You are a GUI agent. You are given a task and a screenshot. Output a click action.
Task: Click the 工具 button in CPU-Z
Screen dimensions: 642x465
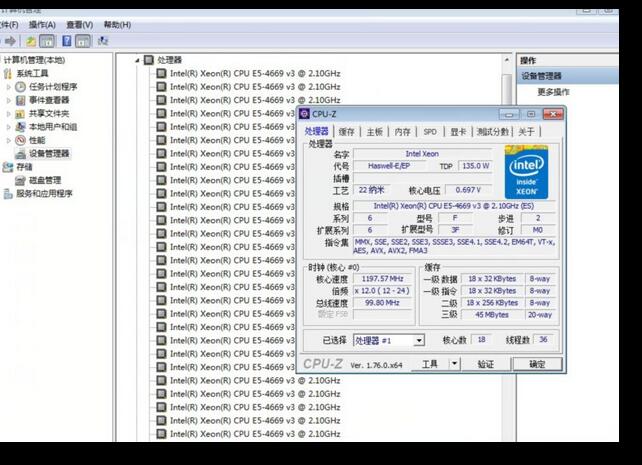(x=430, y=363)
